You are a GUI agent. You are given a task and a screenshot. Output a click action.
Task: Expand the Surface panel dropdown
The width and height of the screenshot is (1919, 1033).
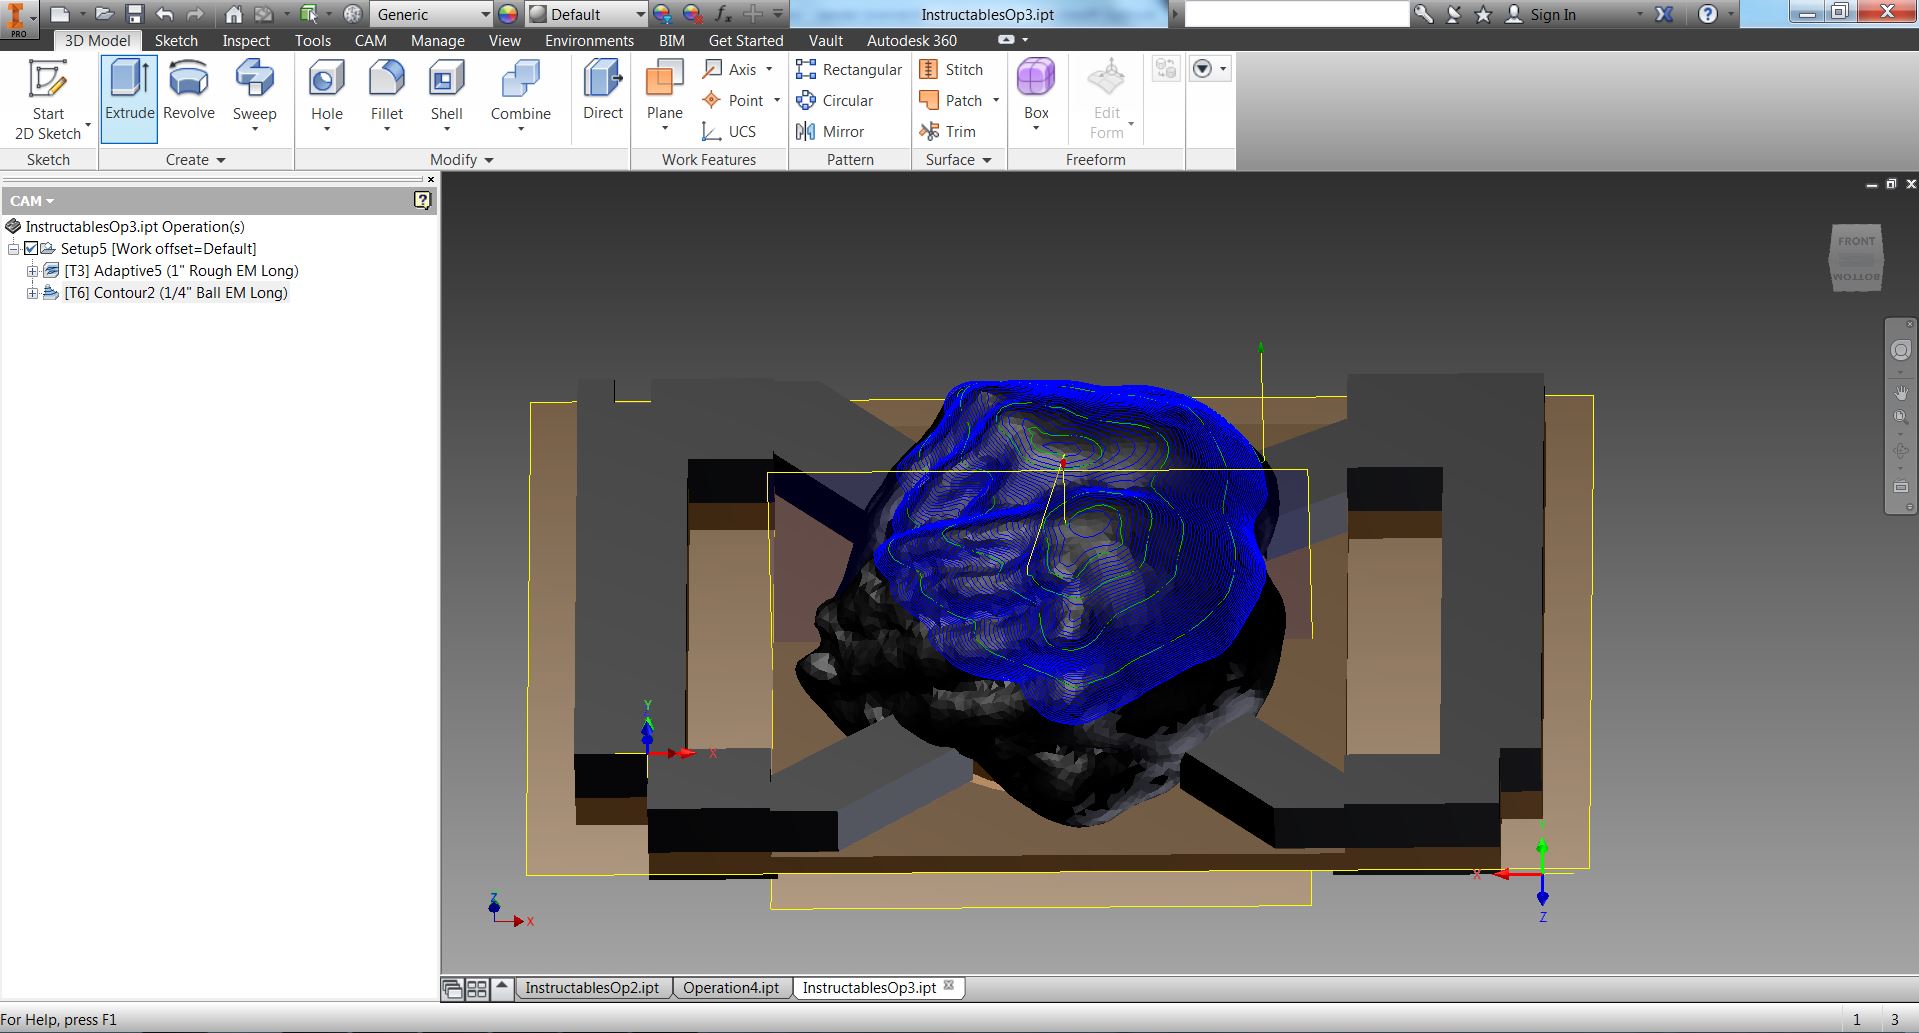[x=958, y=159]
